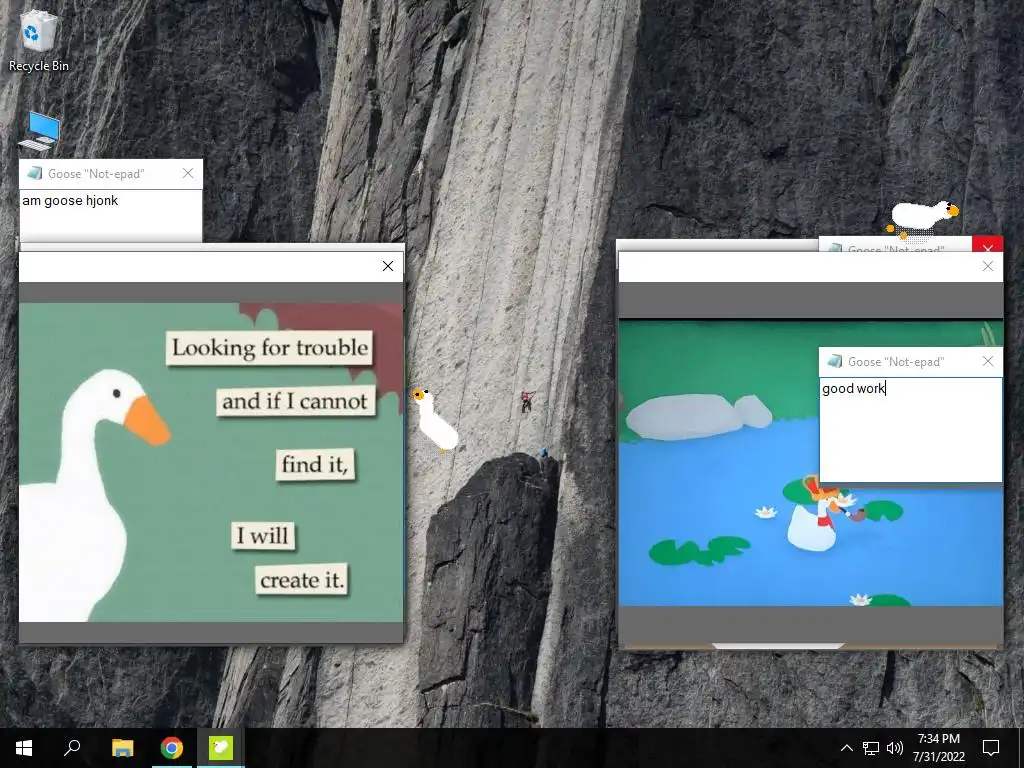Click the 'am goose hjonk' text area
This screenshot has height=768, width=1024.
(110, 216)
